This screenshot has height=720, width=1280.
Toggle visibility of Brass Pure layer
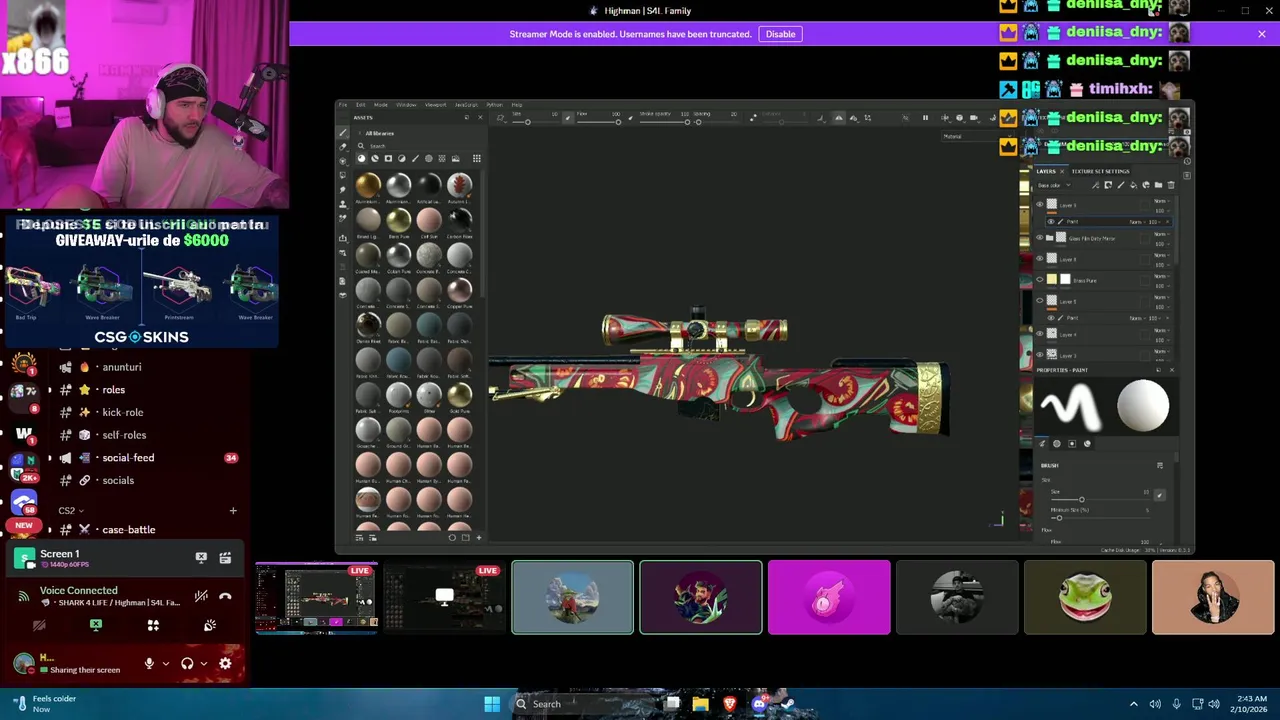(1039, 279)
